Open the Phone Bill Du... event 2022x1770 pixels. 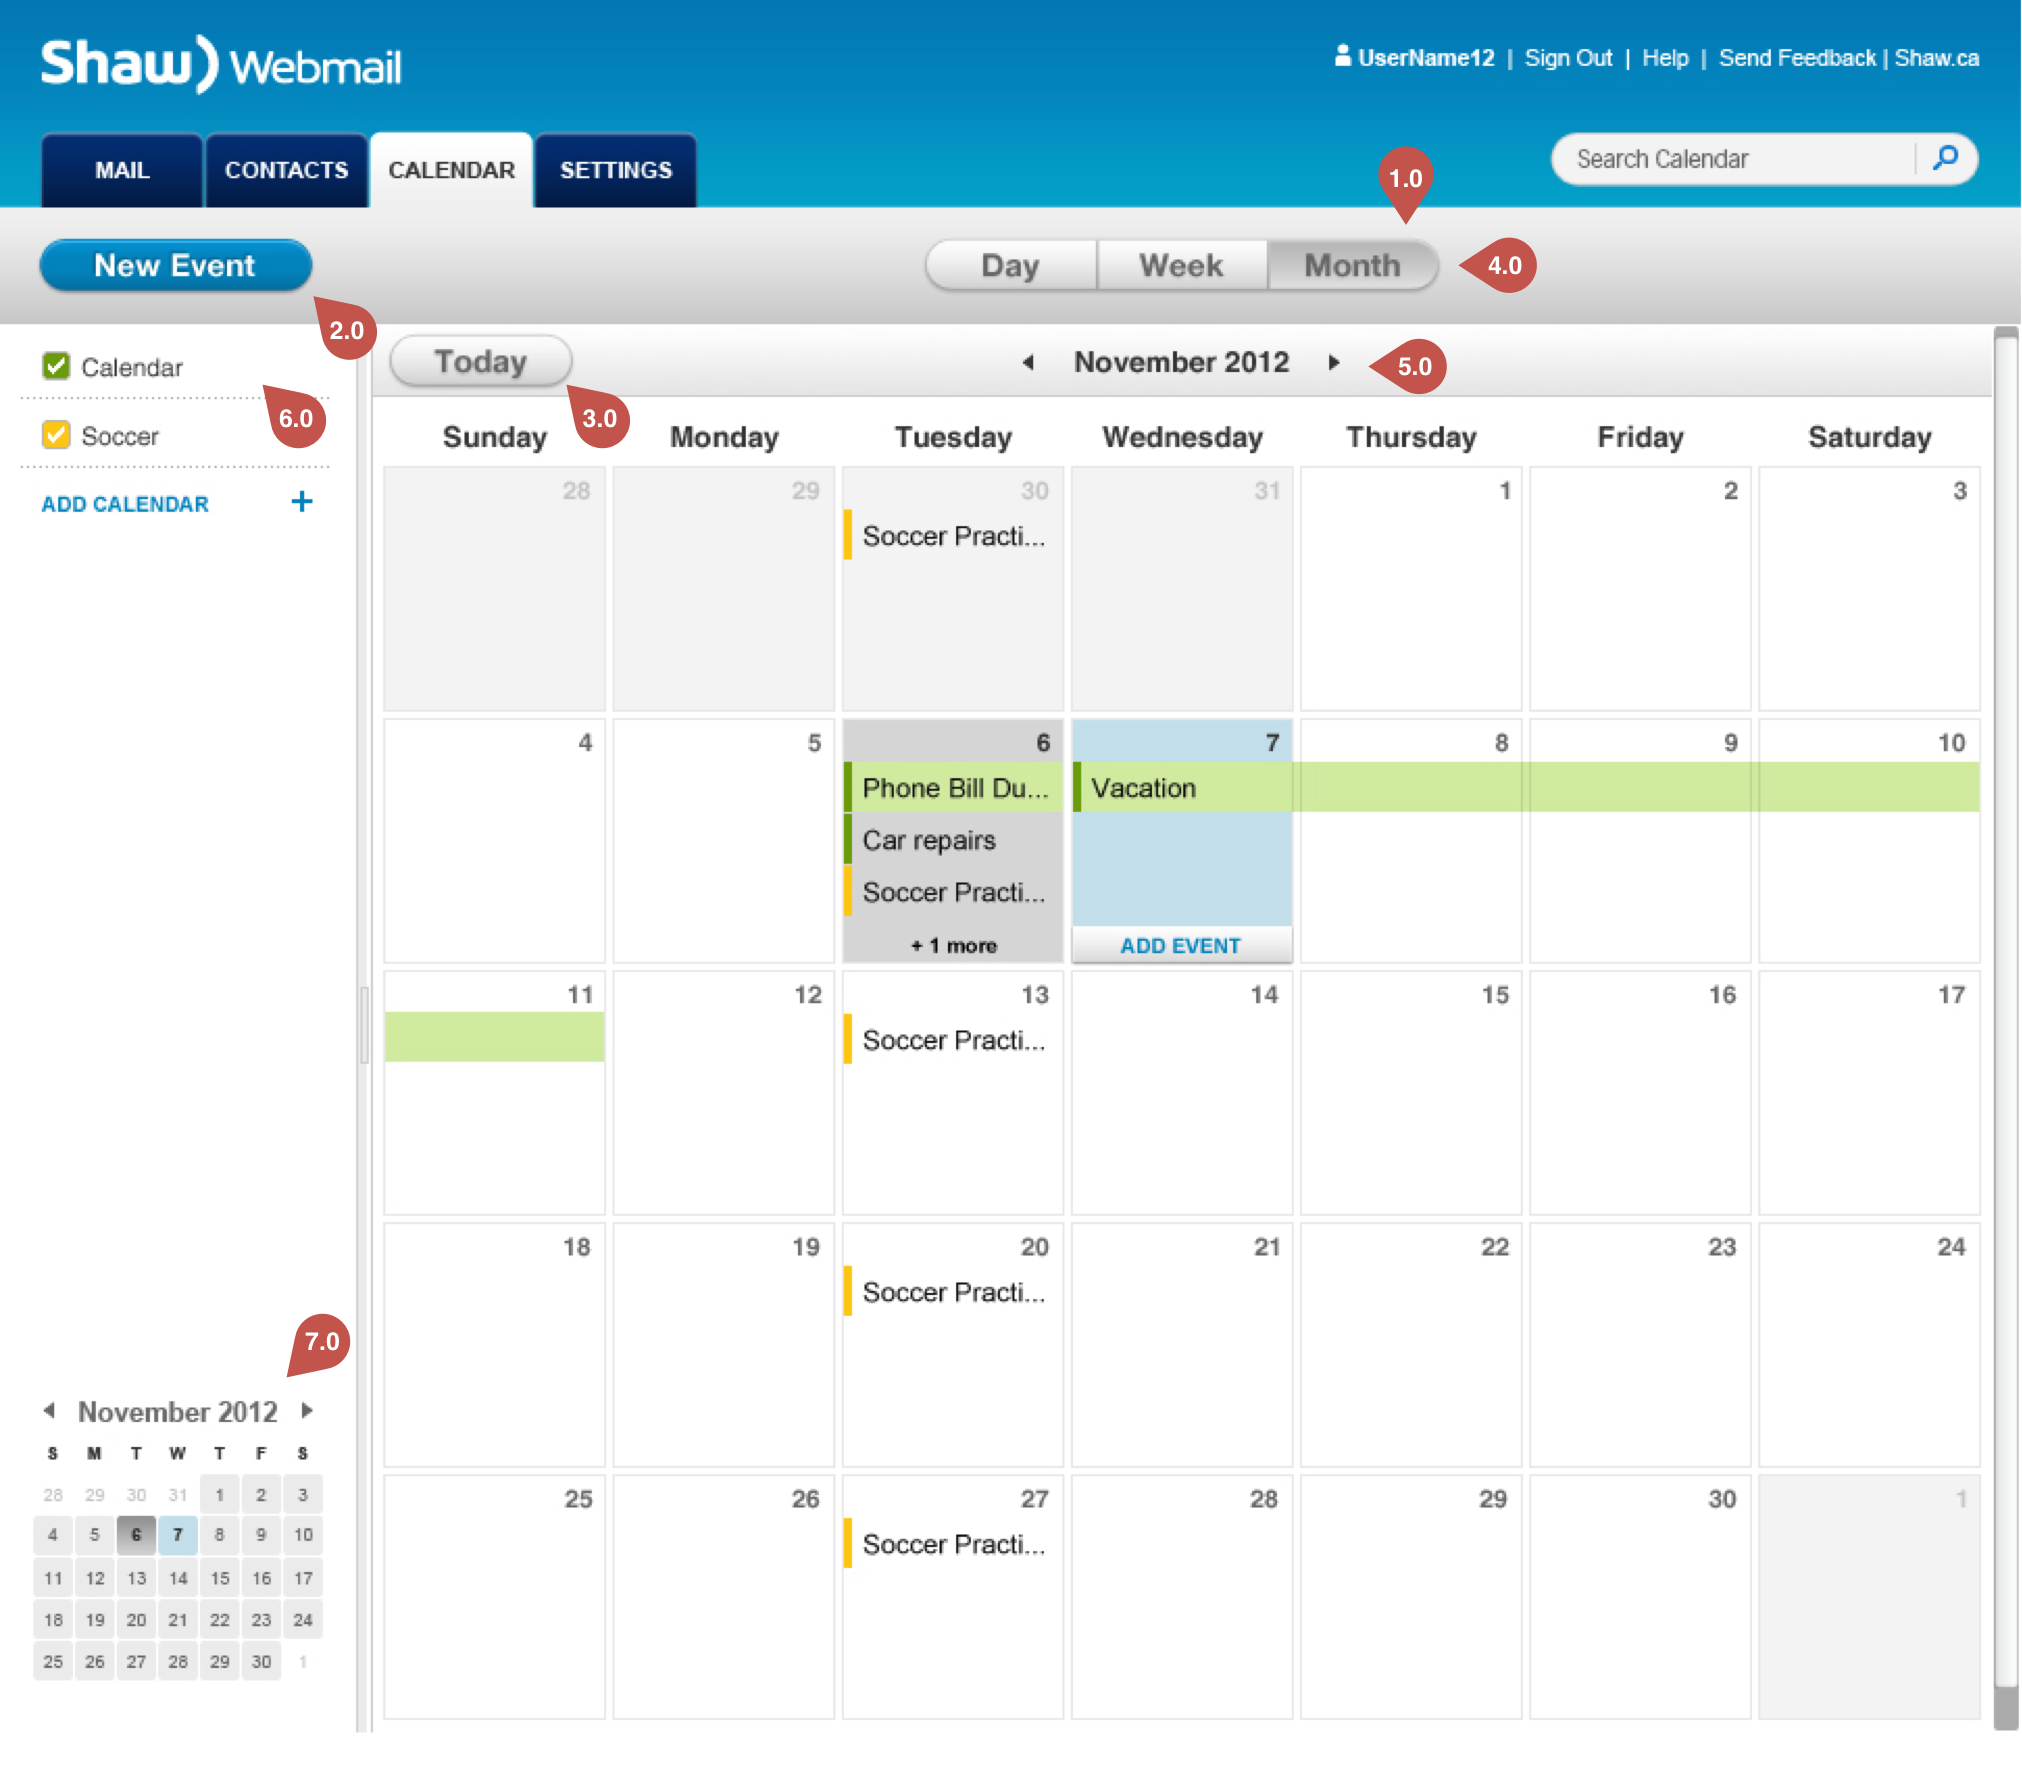point(953,787)
